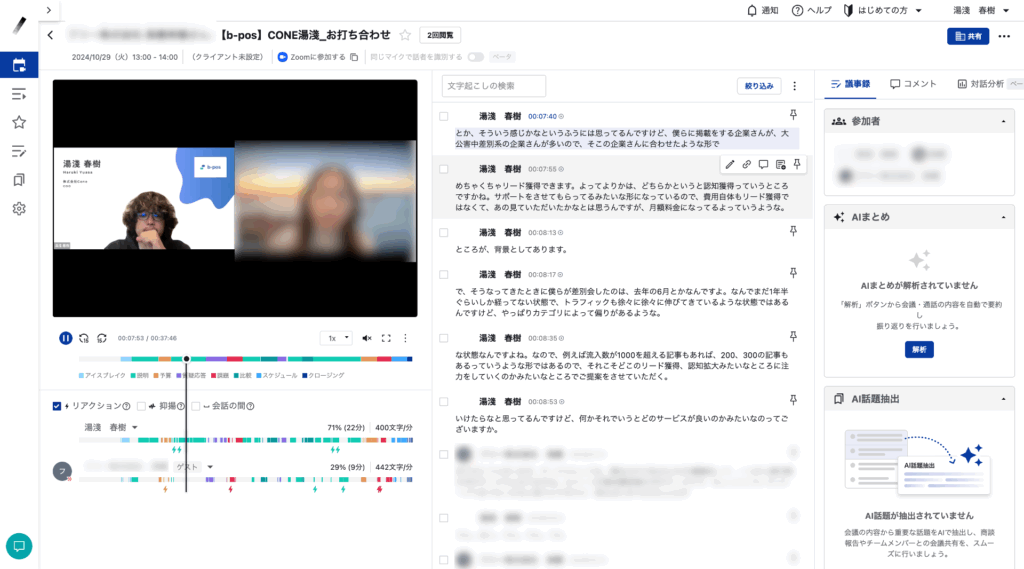Image resolution: width=1024 pixels, height=569 pixels.
Task: Click the 文字起こしの検索 search field
Action: point(494,86)
